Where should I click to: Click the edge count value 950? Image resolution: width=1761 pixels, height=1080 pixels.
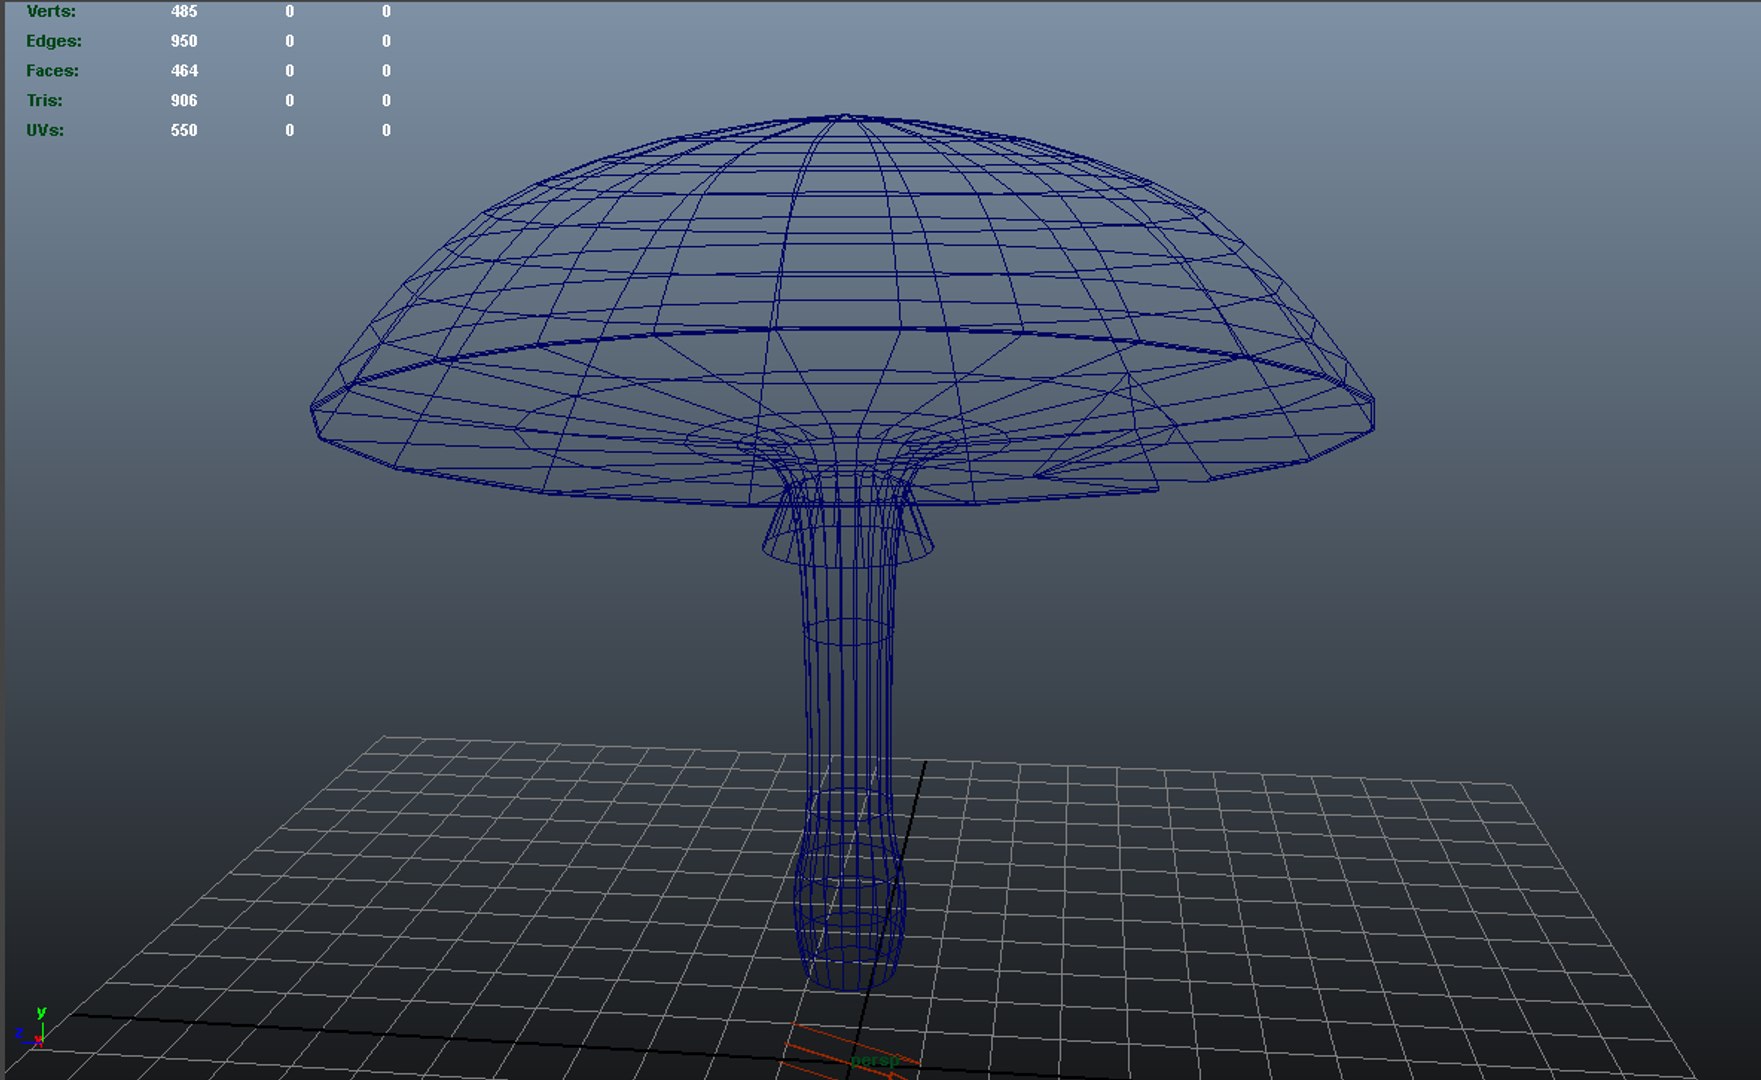pos(184,41)
